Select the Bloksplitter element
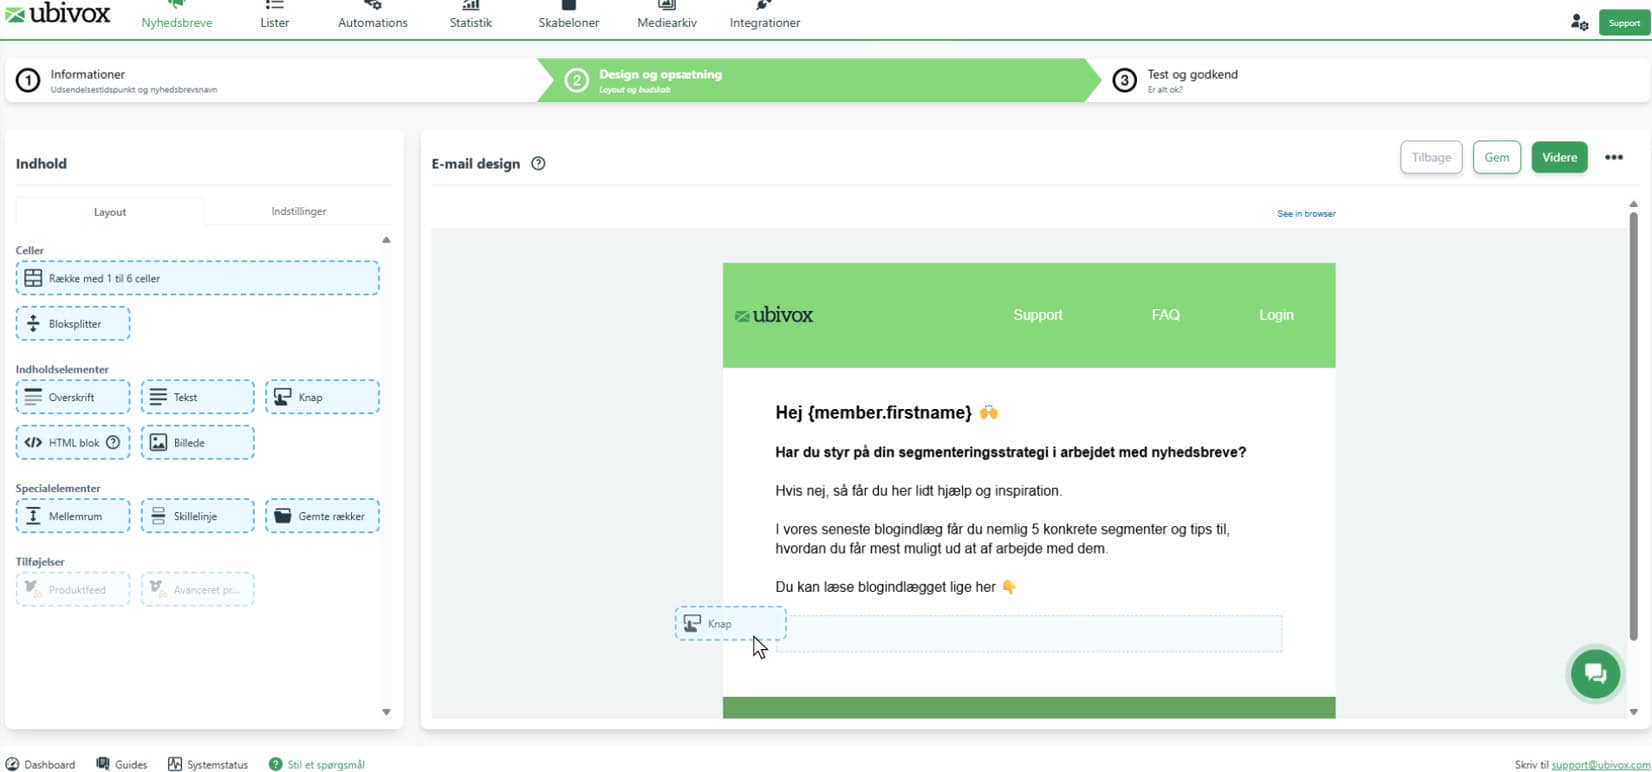Image resolution: width=1652 pixels, height=772 pixels. tap(73, 324)
